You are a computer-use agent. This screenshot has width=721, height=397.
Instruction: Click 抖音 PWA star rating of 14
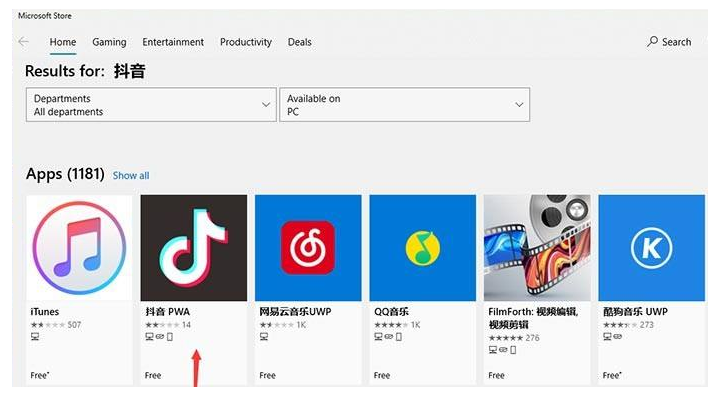tap(168, 325)
